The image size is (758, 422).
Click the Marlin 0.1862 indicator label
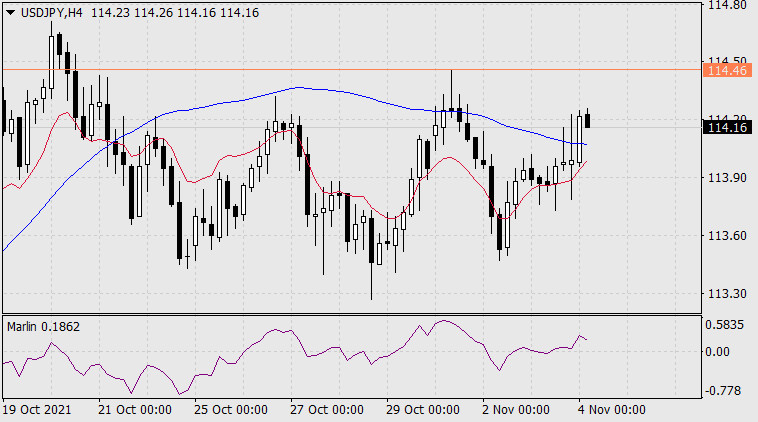[x=44, y=327]
